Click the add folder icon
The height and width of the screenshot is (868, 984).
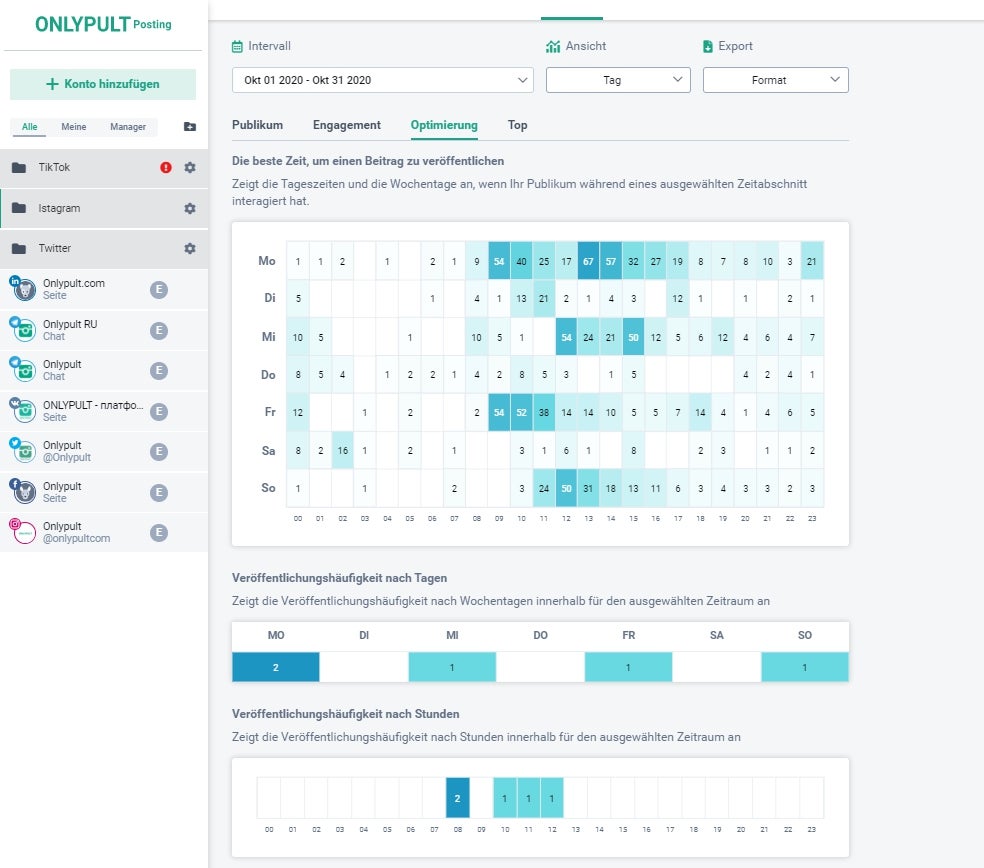(x=190, y=127)
